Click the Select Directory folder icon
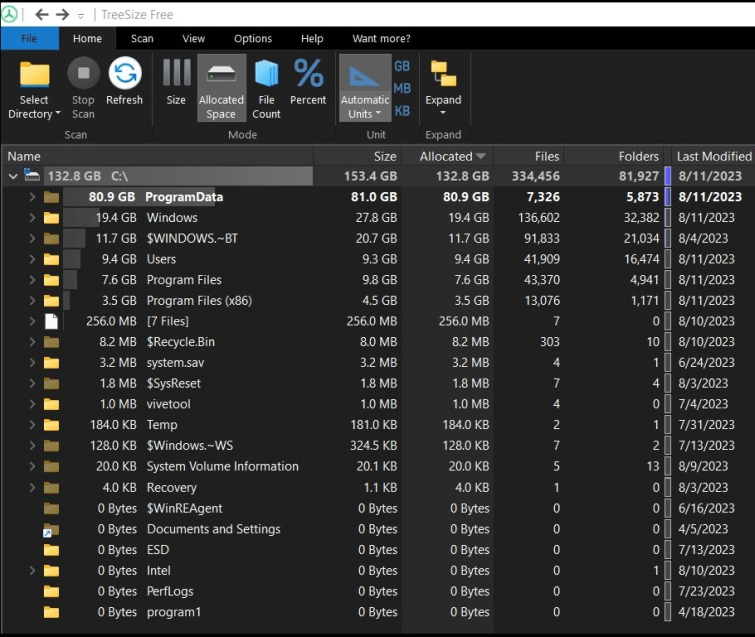 [35, 75]
